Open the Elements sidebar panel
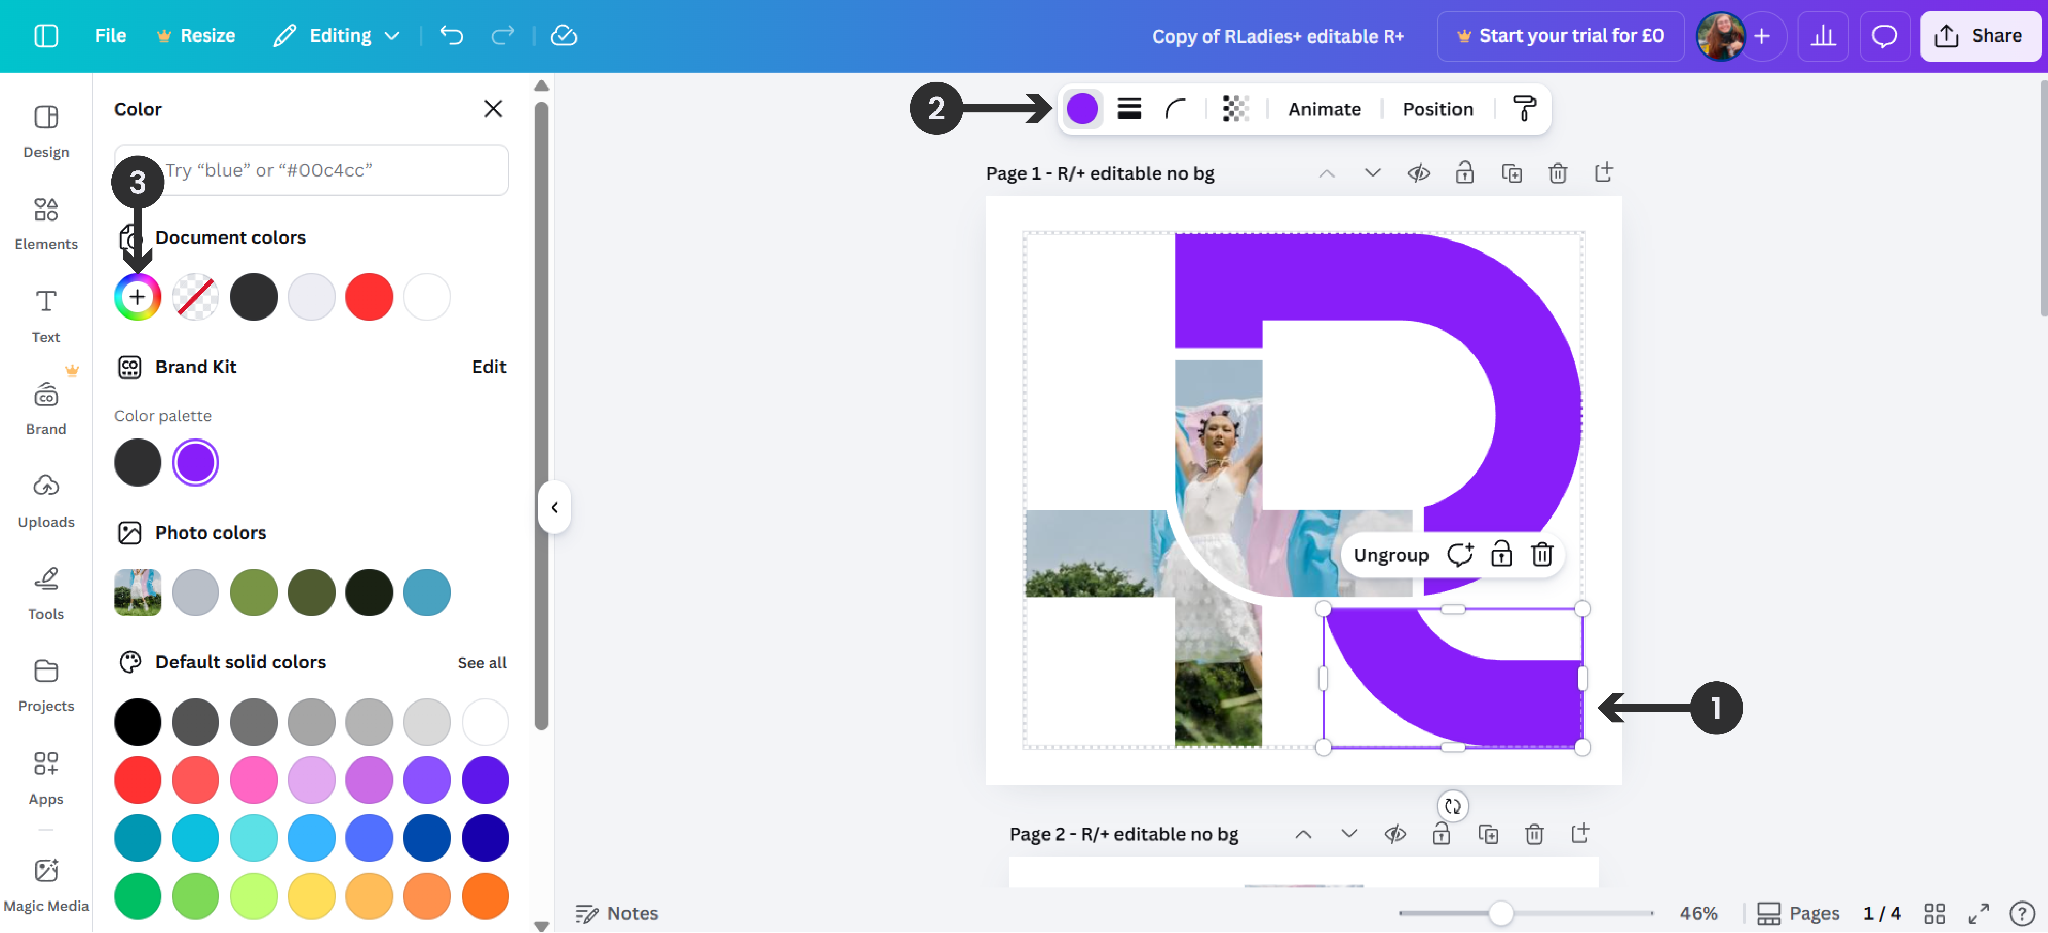The height and width of the screenshot is (933, 2048). (46, 223)
